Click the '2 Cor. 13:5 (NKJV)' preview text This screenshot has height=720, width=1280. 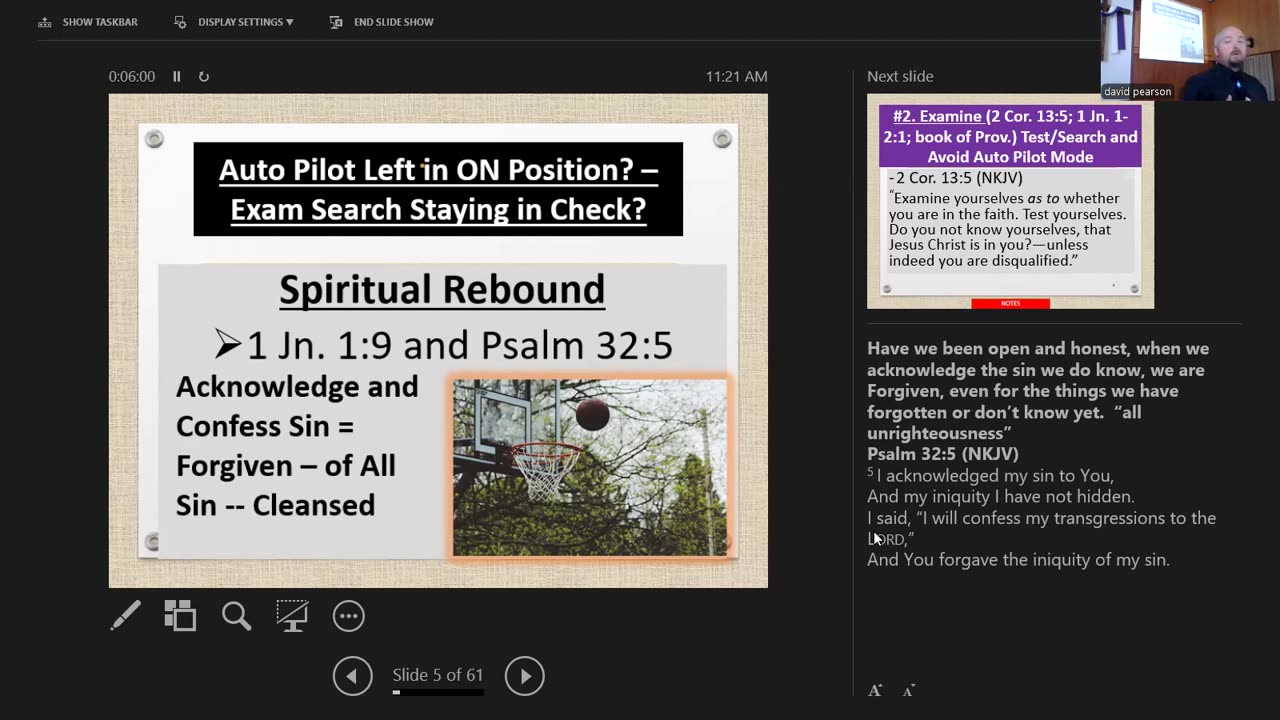point(955,178)
